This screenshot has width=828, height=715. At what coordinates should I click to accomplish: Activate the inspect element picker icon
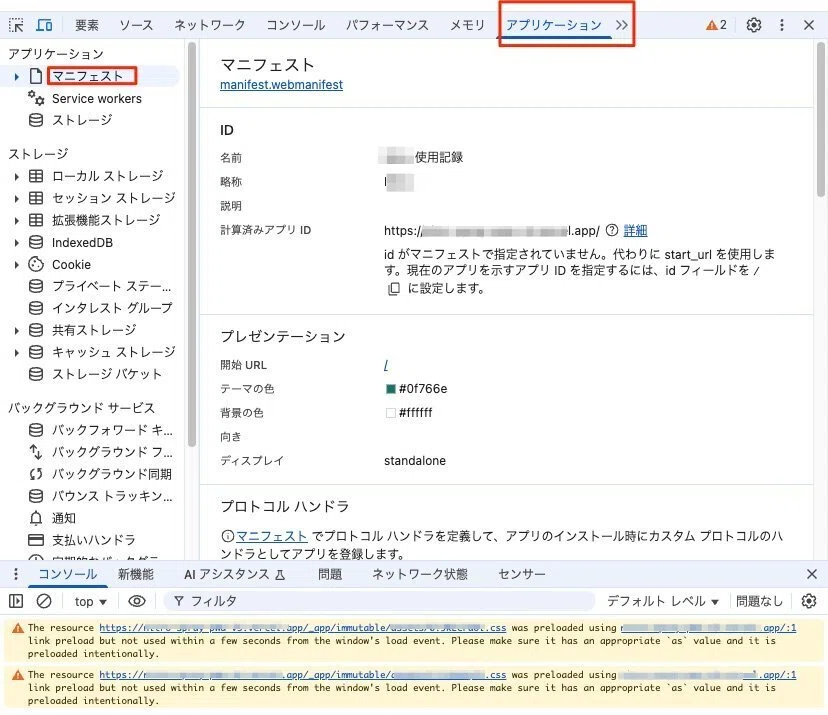(x=16, y=25)
